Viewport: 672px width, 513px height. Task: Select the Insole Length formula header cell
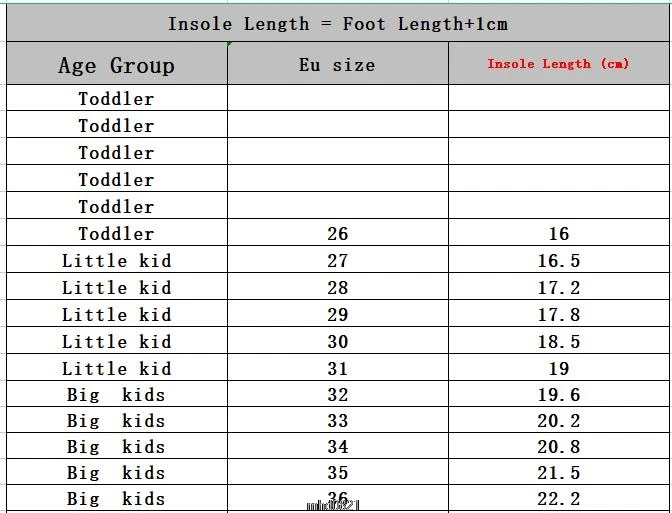coord(338,23)
